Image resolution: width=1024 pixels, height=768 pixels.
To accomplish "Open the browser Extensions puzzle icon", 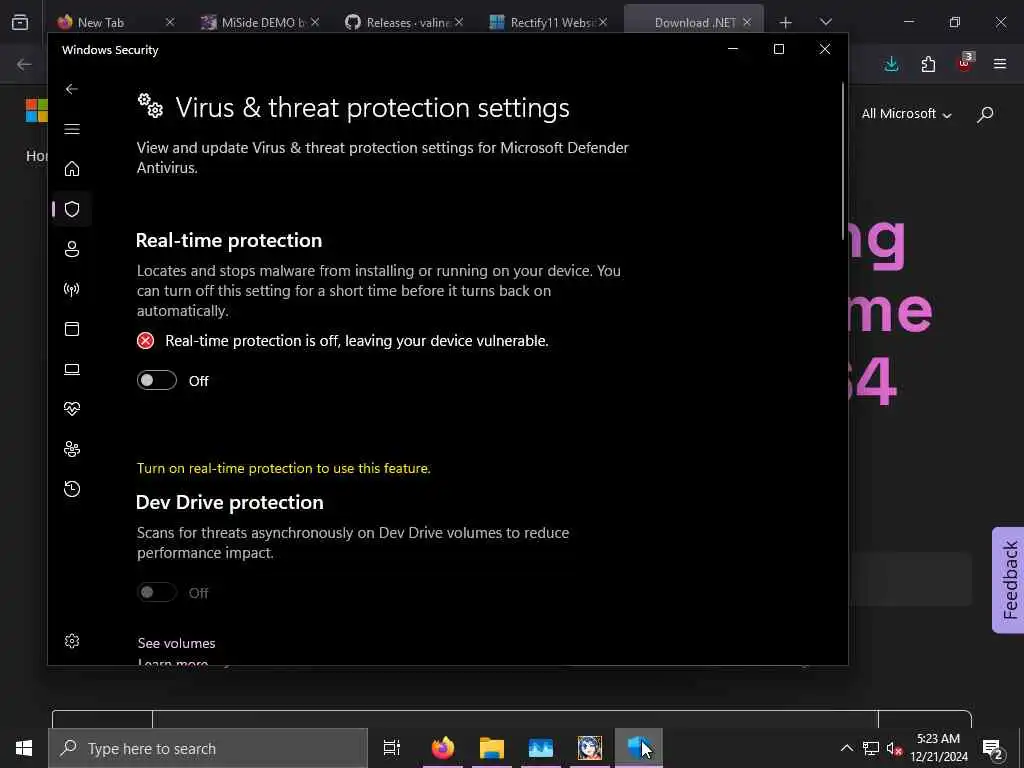I will (x=928, y=64).
